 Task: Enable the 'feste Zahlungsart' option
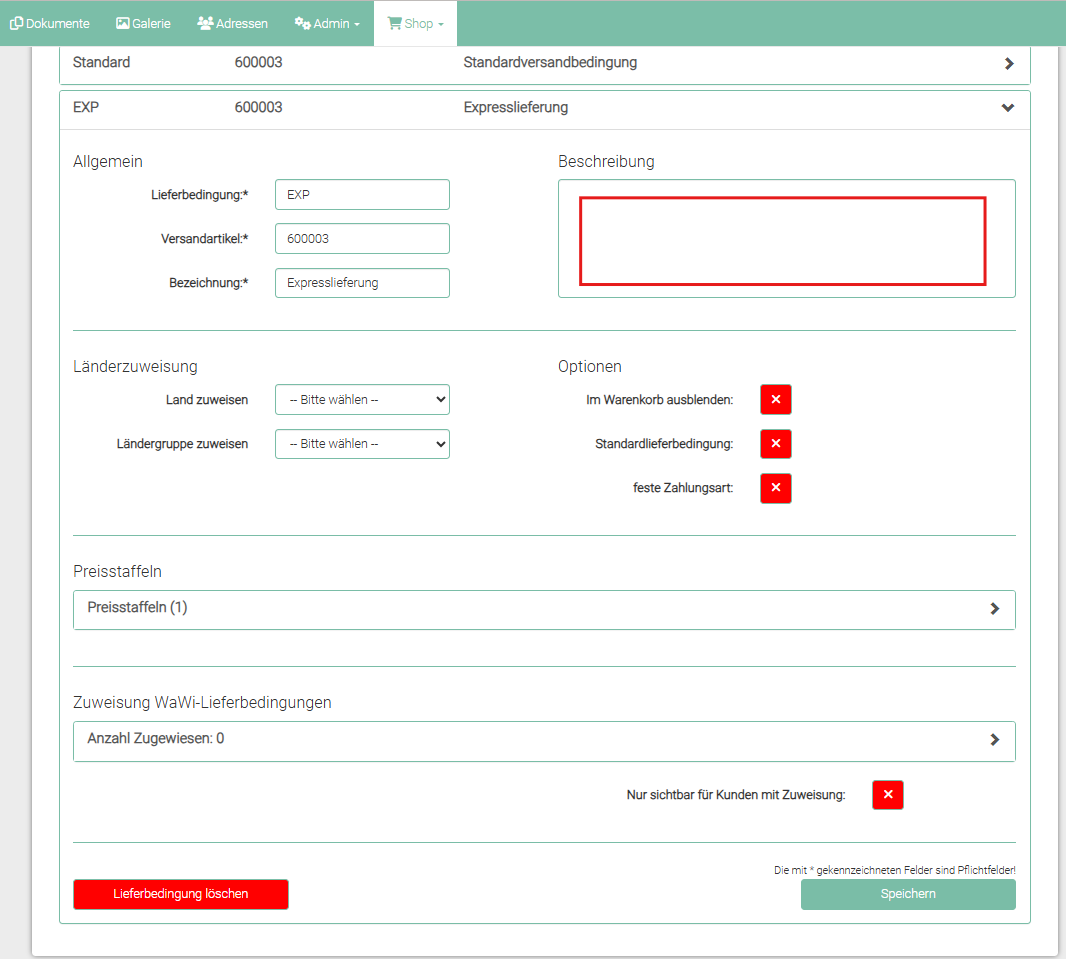[775, 489]
